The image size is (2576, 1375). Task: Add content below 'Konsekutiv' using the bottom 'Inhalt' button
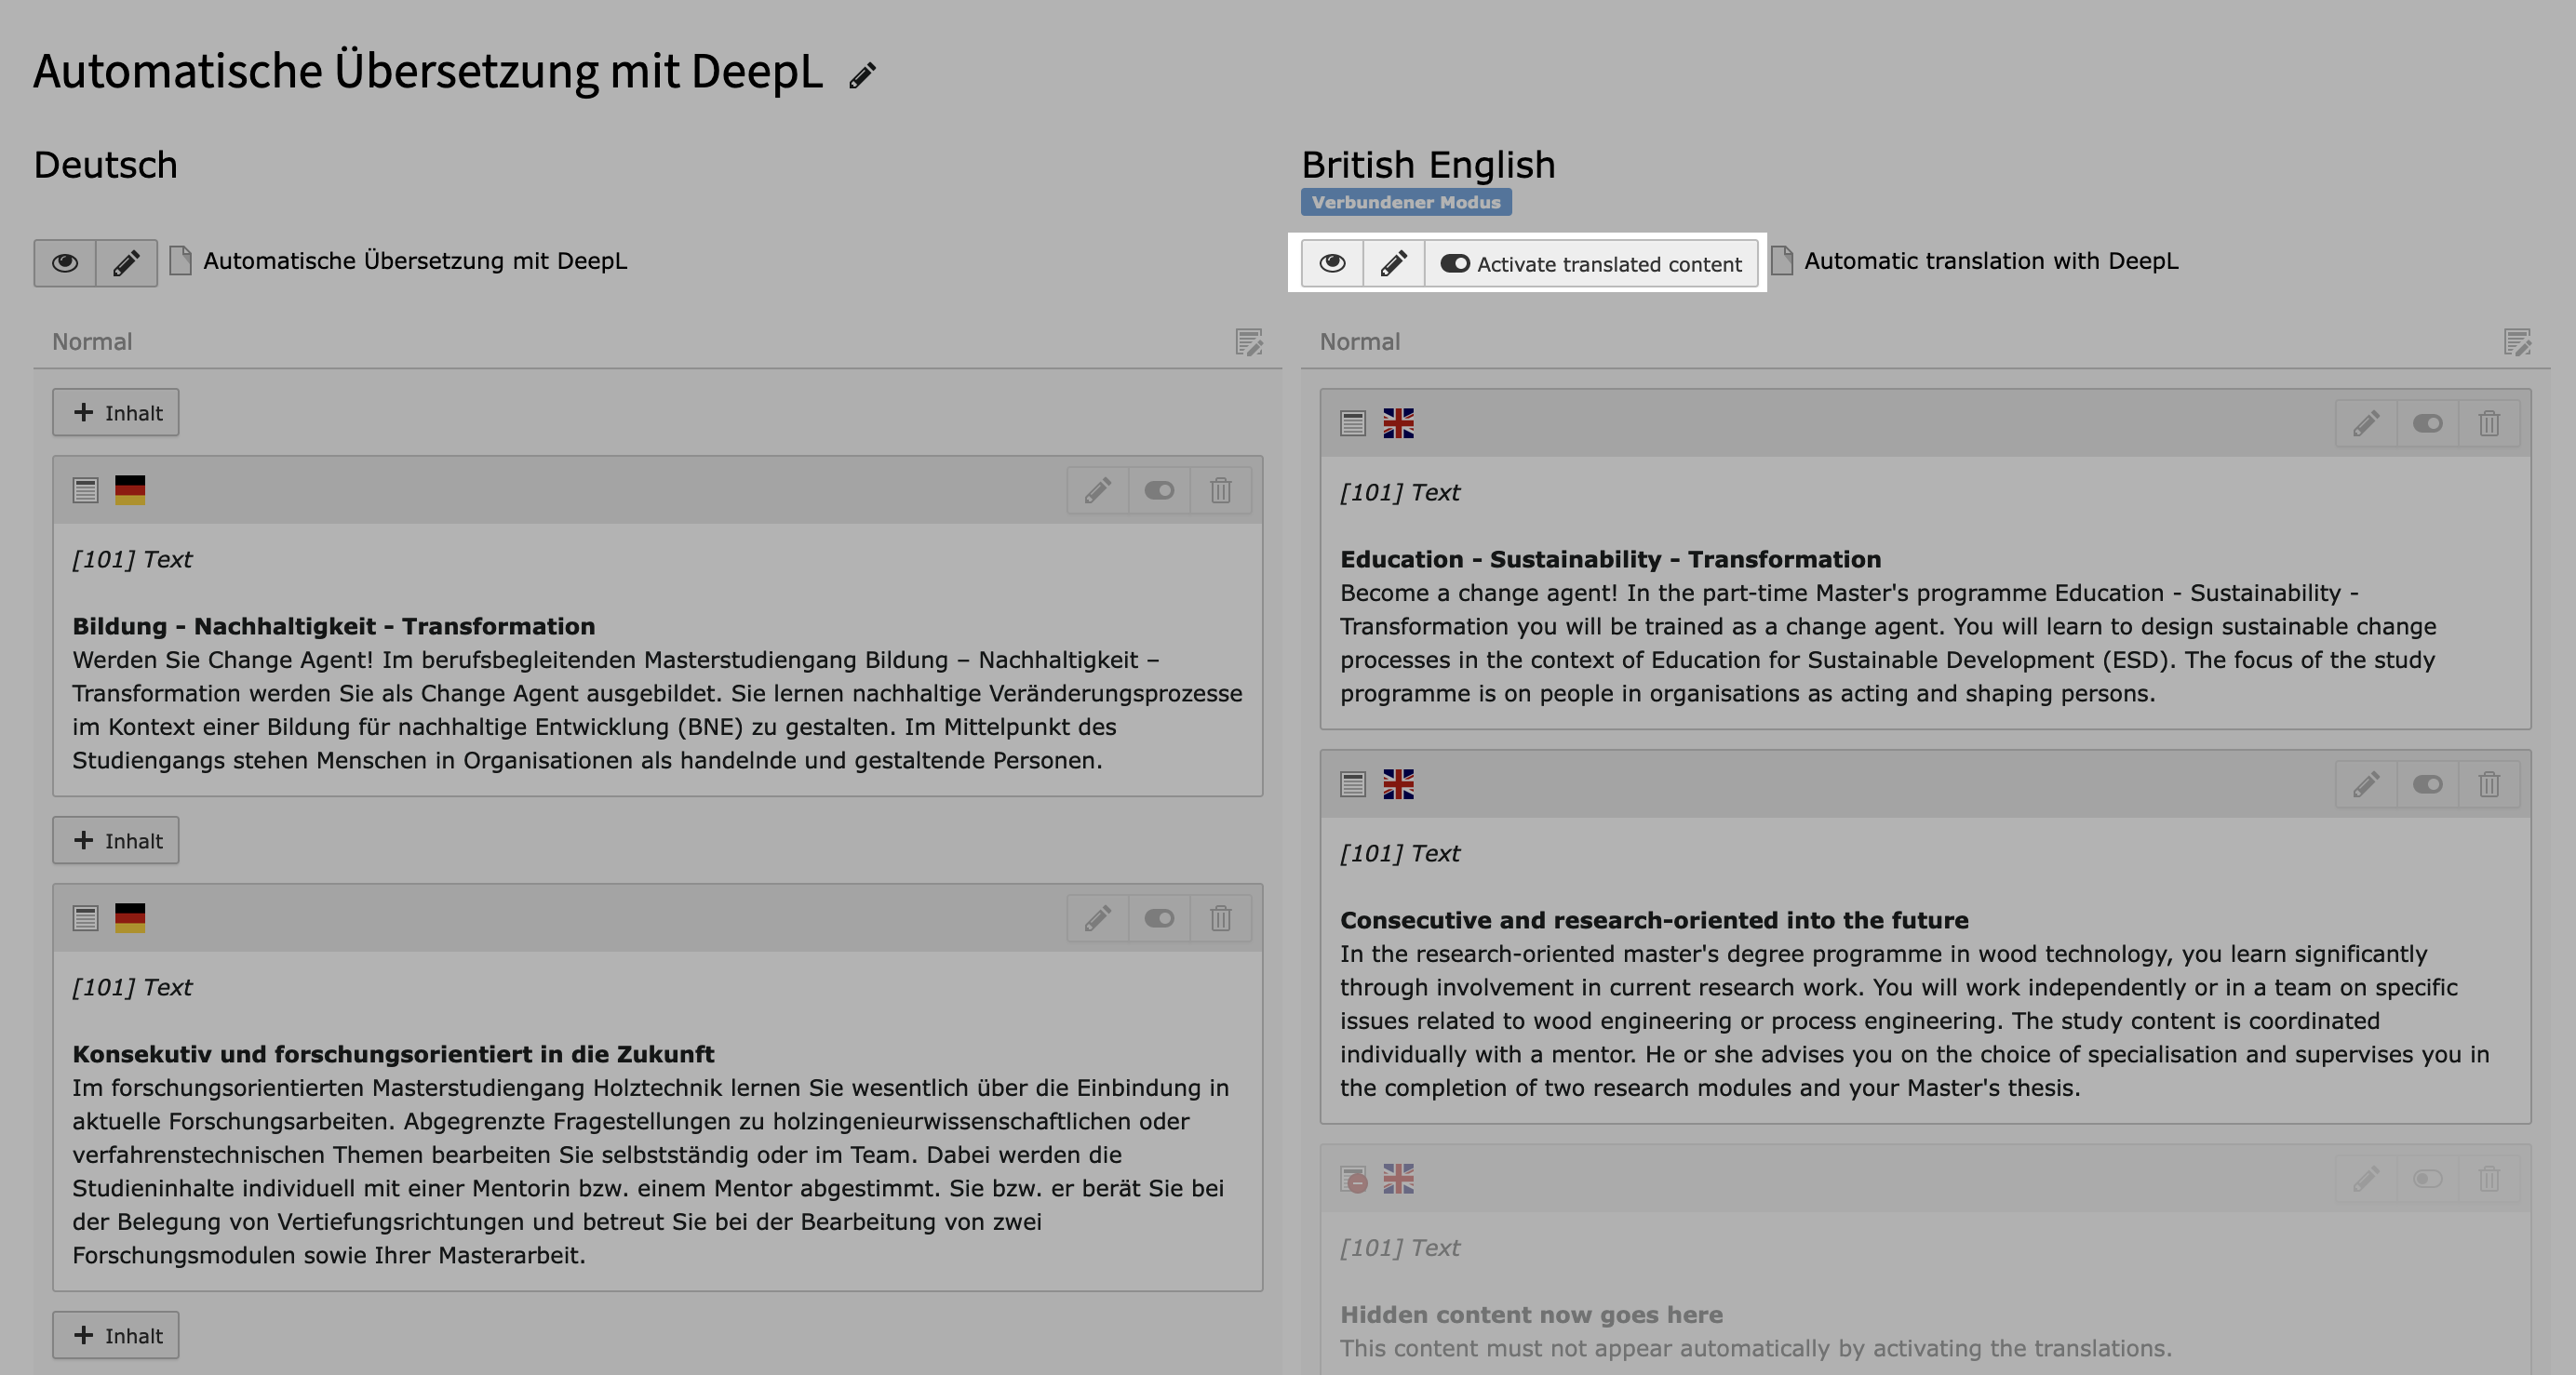click(x=115, y=1335)
